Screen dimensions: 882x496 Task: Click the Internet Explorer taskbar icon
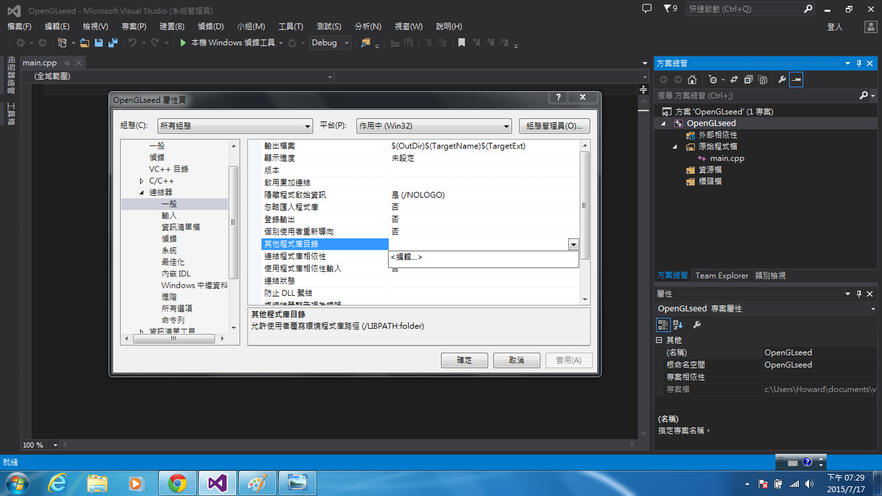[x=57, y=483]
